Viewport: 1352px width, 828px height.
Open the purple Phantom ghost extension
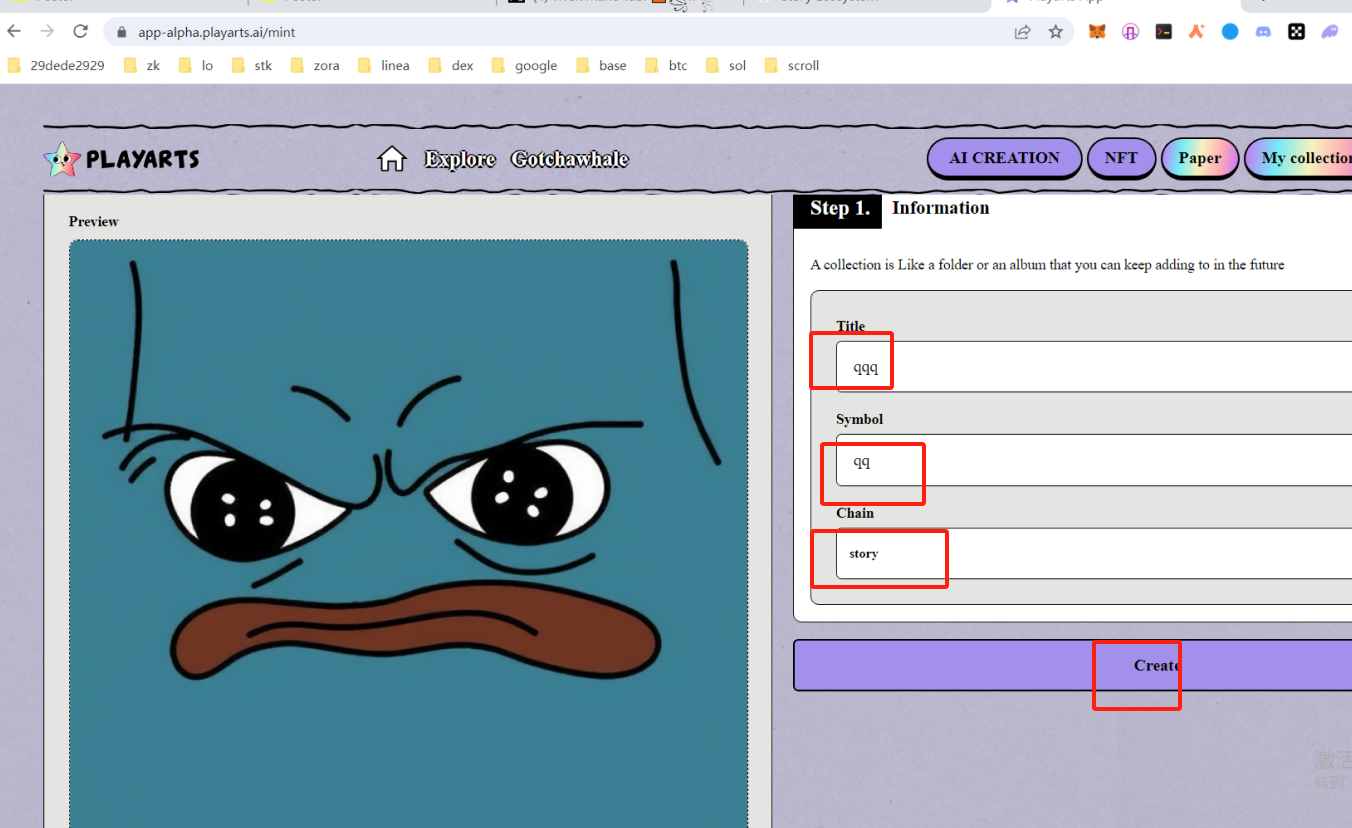click(x=1330, y=32)
